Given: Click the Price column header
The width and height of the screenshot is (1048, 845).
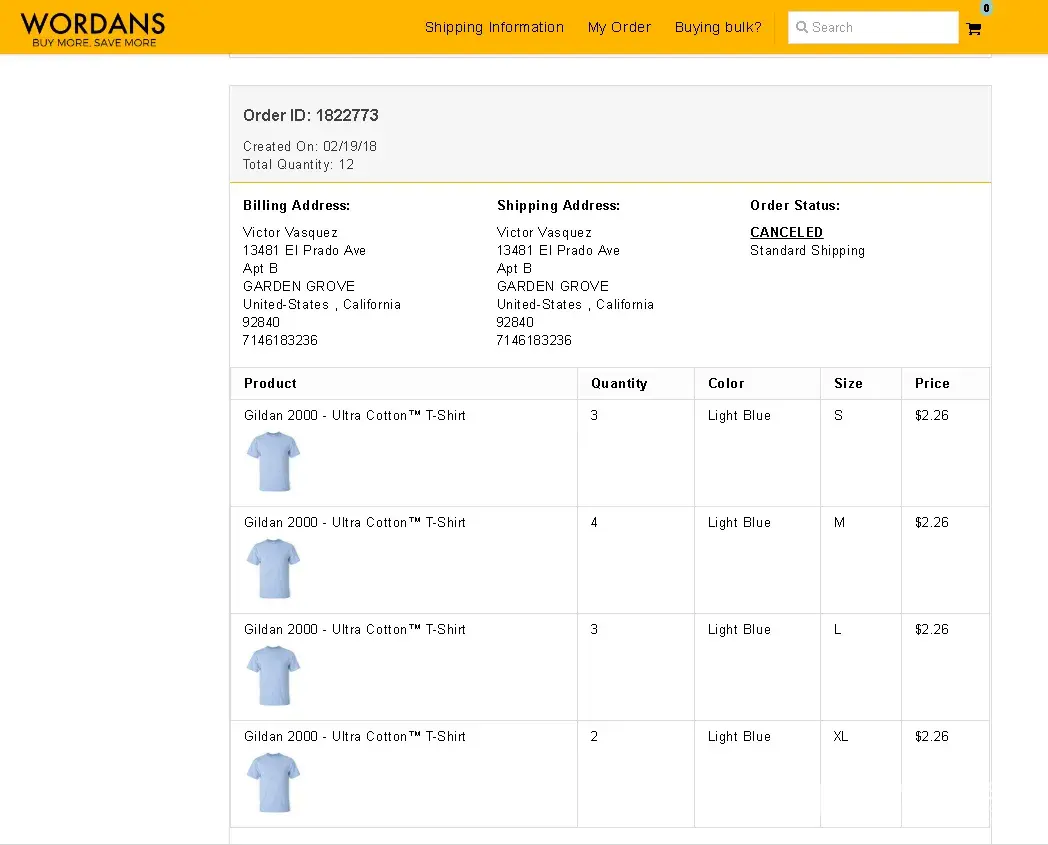Looking at the screenshot, I should [931, 383].
